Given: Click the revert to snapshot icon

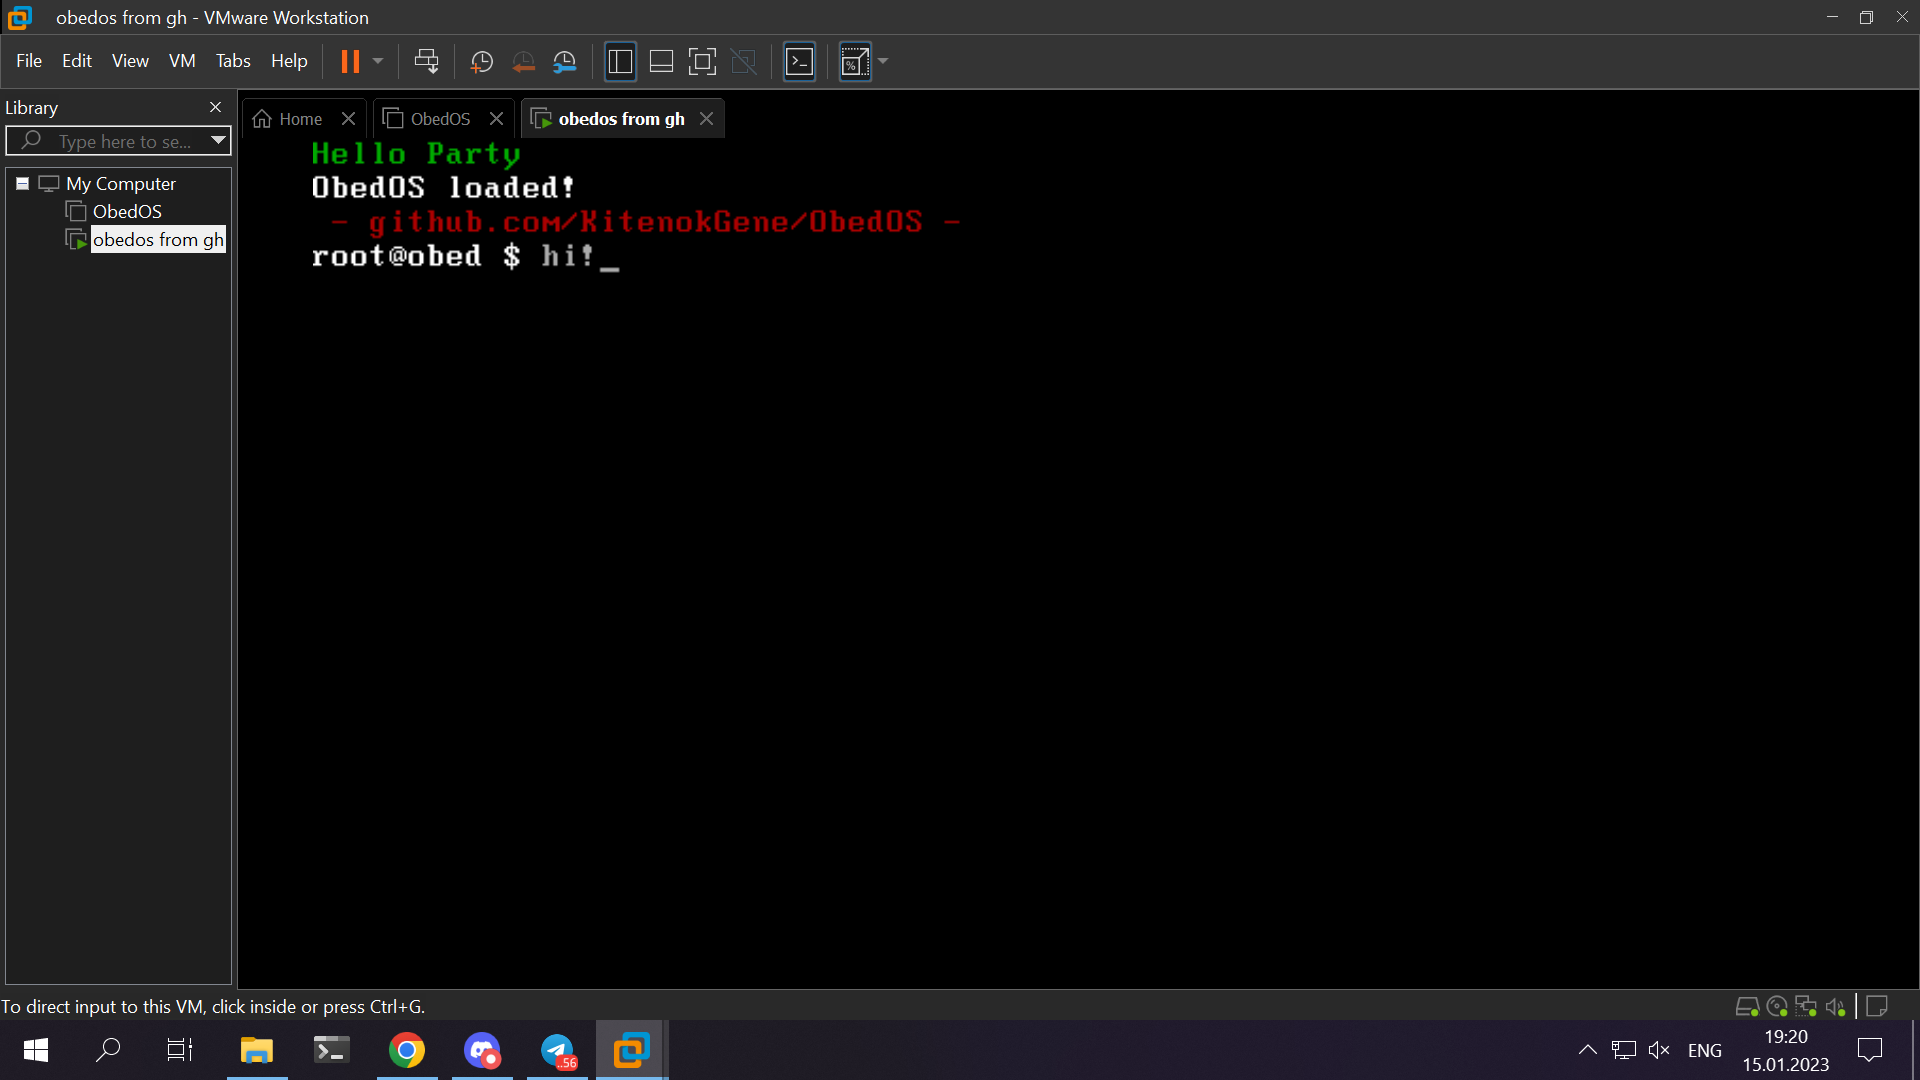Looking at the screenshot, I should click(x=524, y=62).
